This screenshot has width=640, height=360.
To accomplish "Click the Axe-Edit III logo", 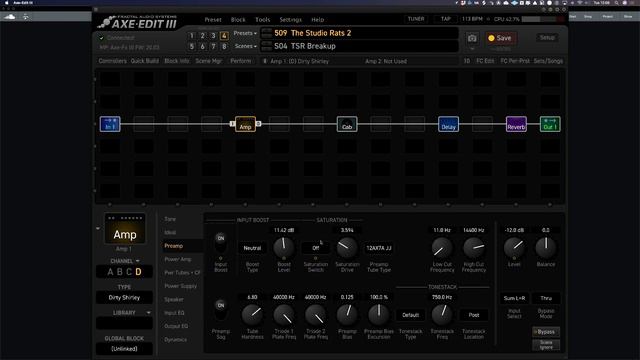I will point(138,22).
